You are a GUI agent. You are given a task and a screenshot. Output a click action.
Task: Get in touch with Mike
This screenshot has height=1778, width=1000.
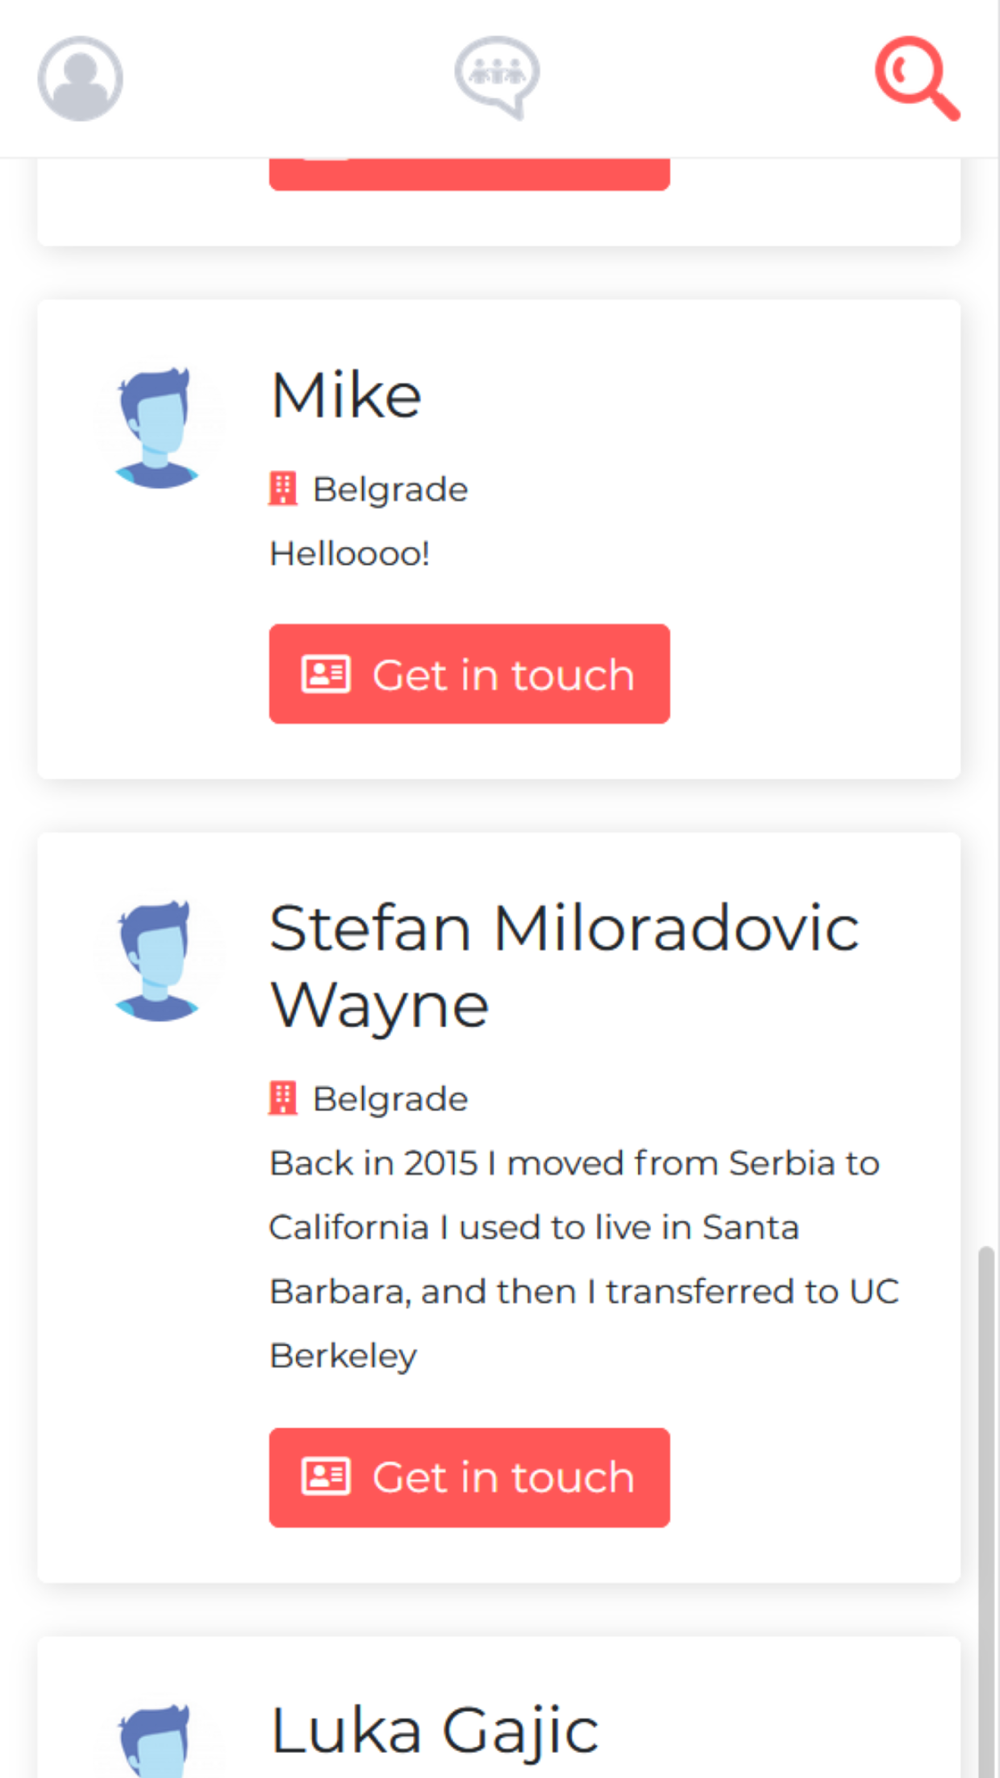[469, 674]
